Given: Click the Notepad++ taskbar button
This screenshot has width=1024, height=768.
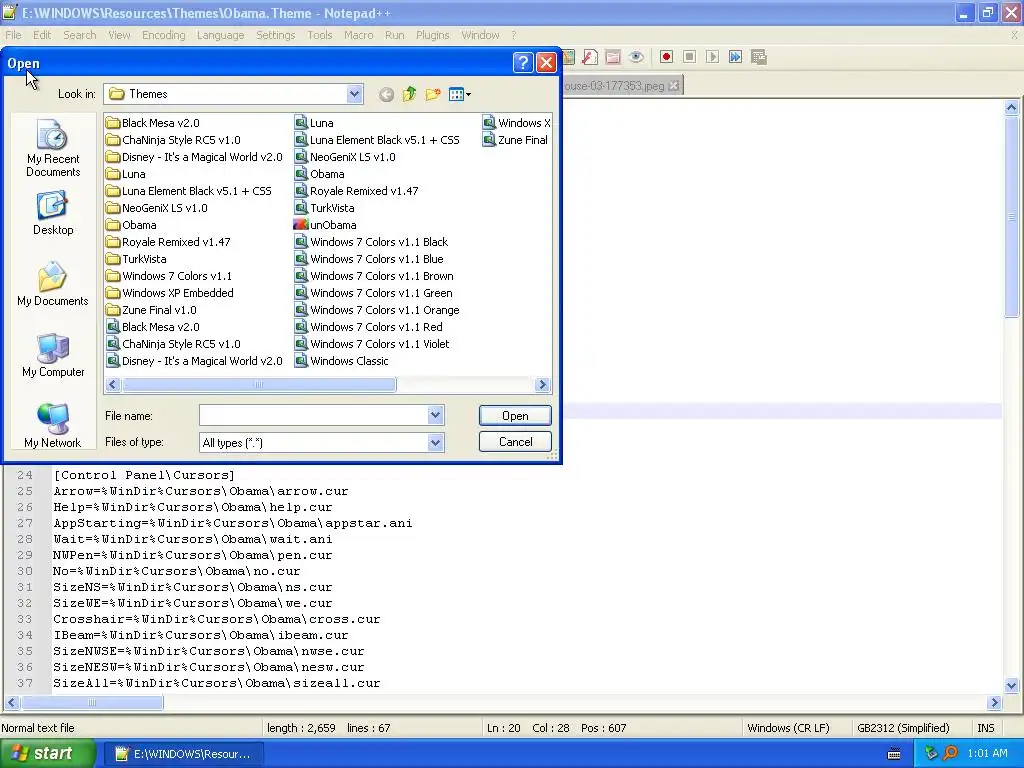Looking at the screenshot, I should tap(183, 754).
